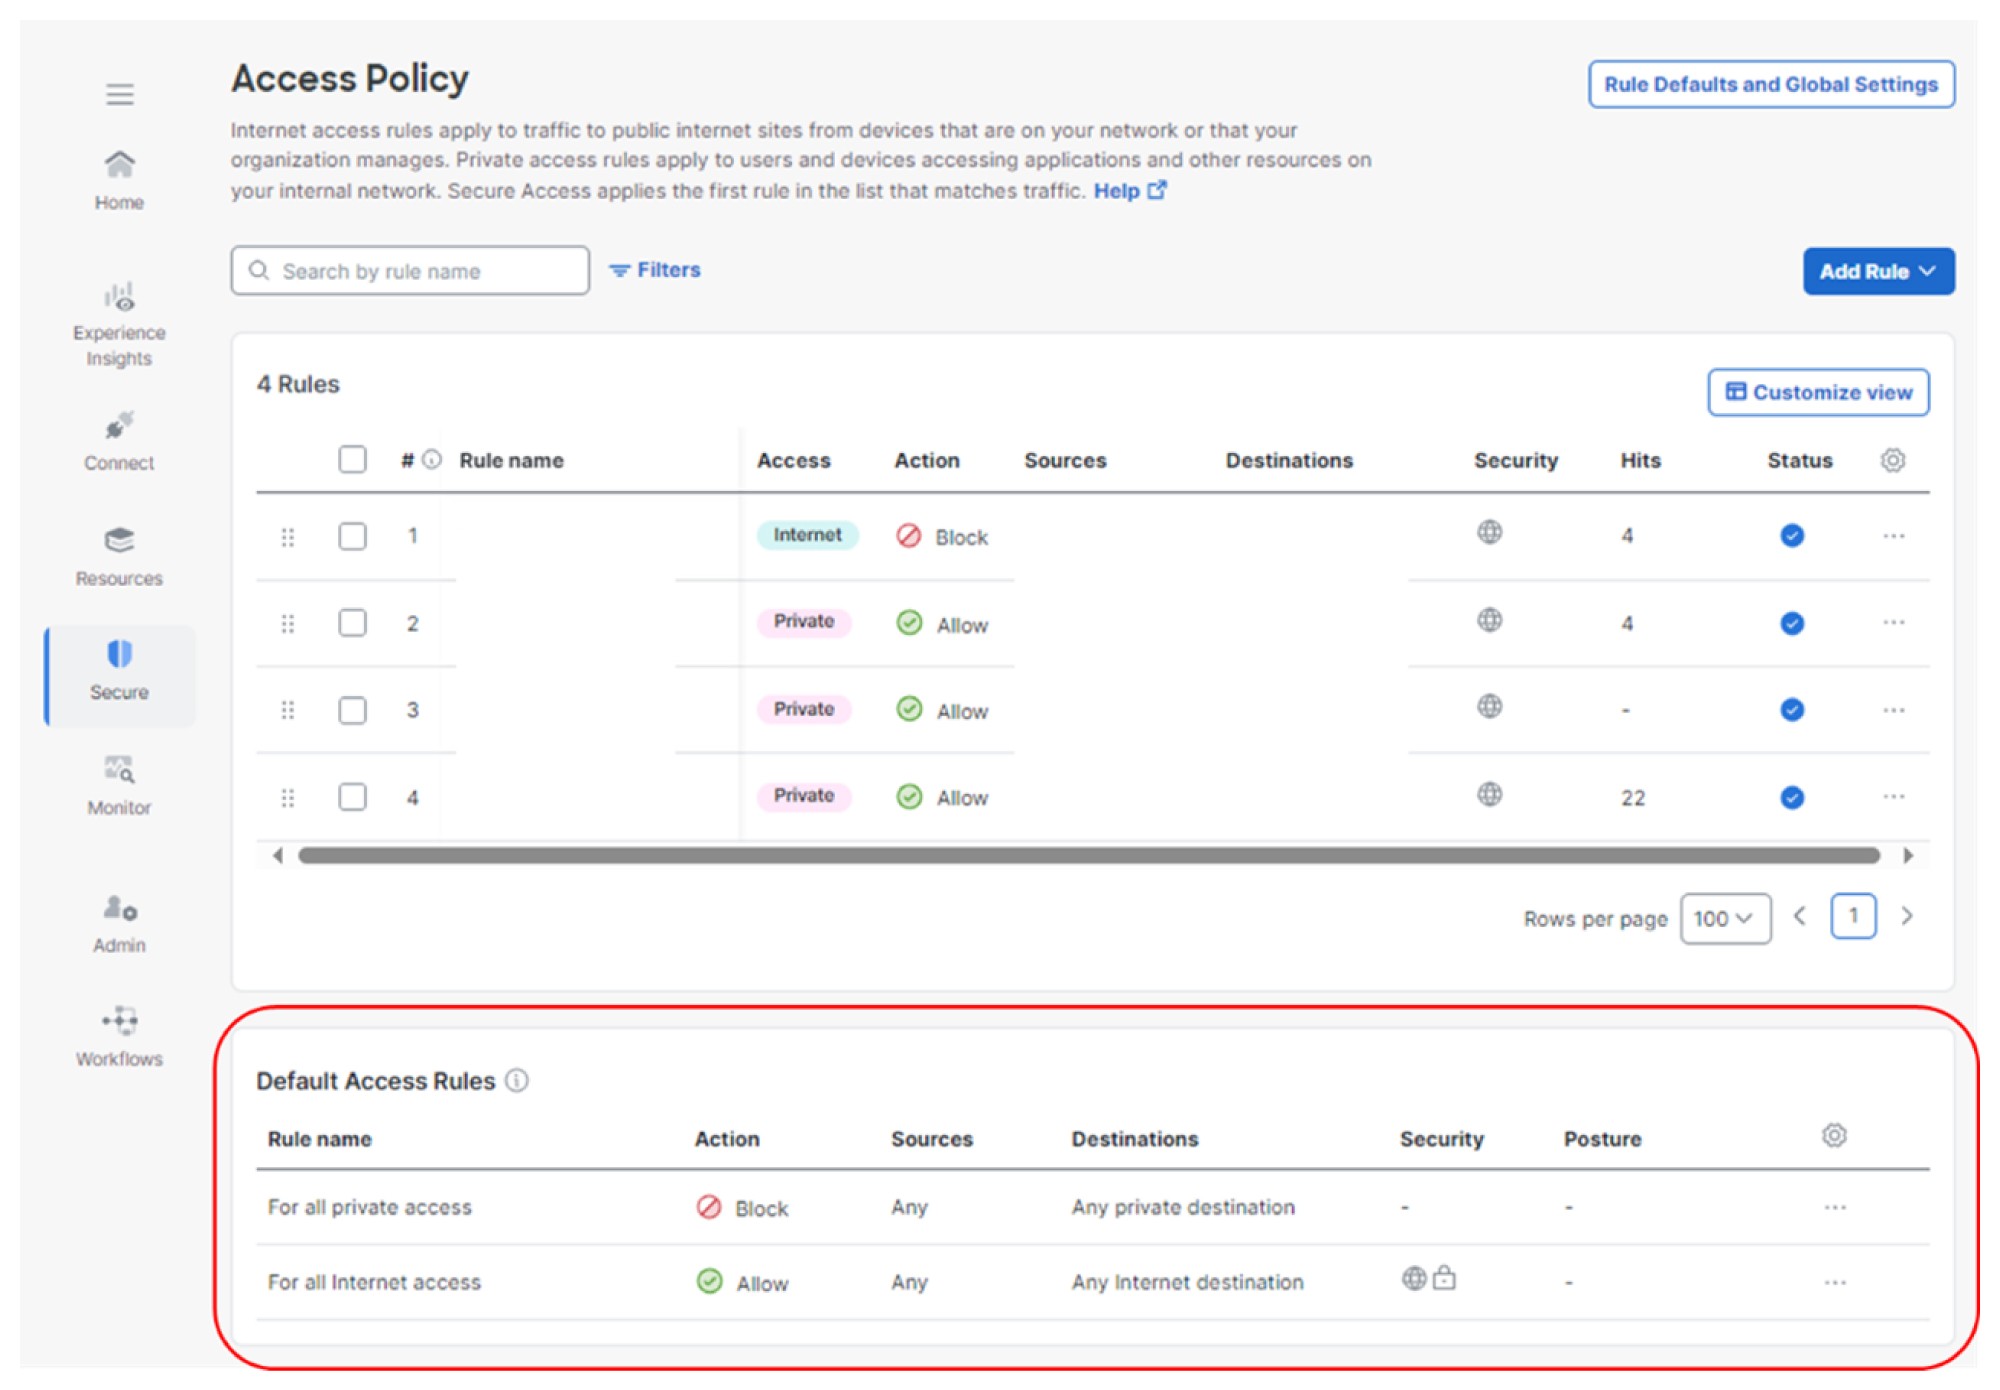Open more options for rule 2

(x=1894, y=622)
